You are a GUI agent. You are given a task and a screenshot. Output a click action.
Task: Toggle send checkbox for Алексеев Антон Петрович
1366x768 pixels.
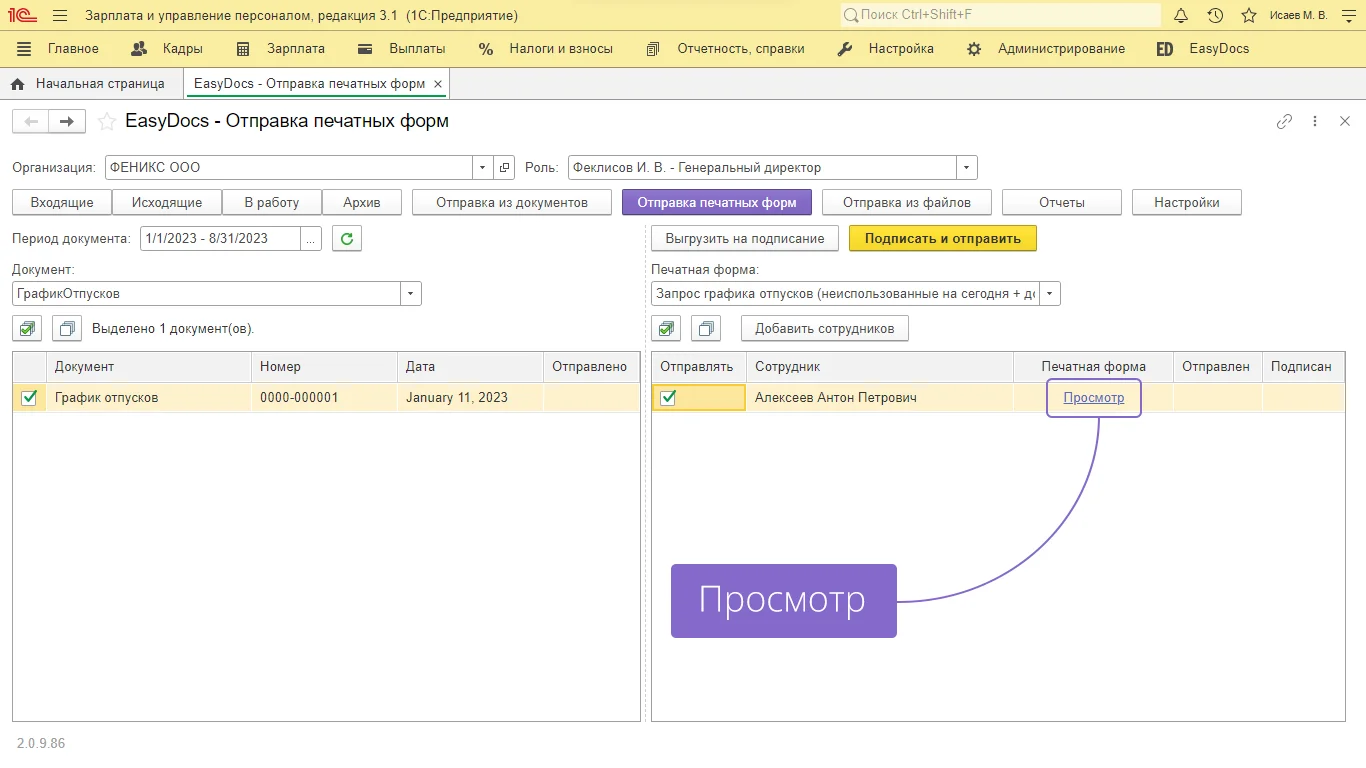coord(668,398)
